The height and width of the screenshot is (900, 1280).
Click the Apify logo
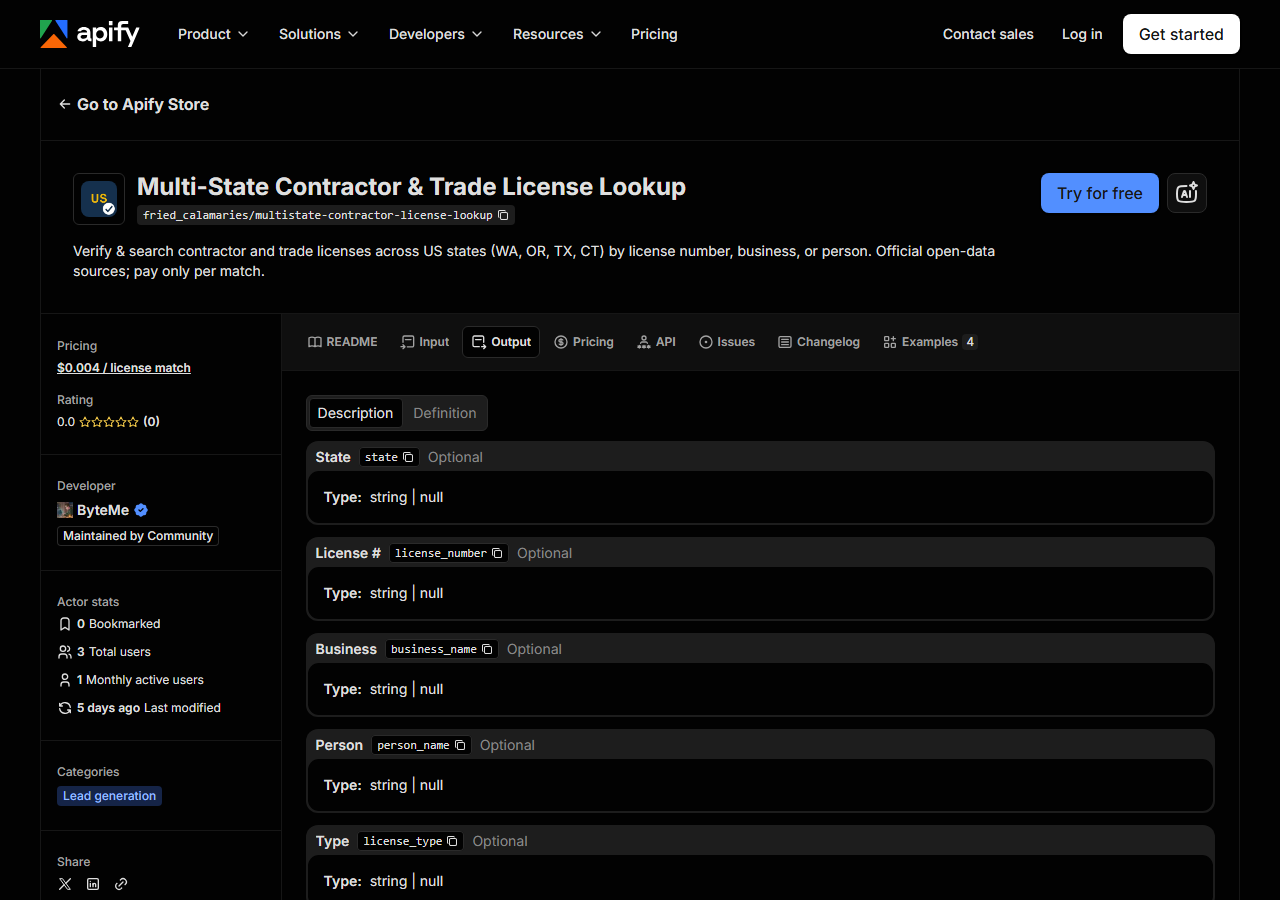point(89,34)
